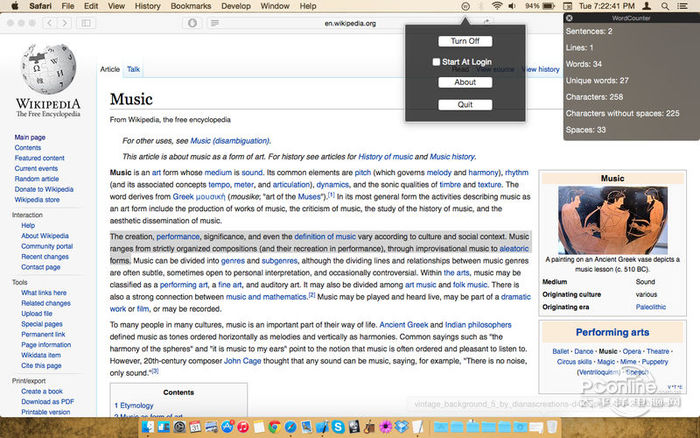The width and height of the screenshot is (700, 438).
Task: Open the Develop menu
Action: click(237, 6)
